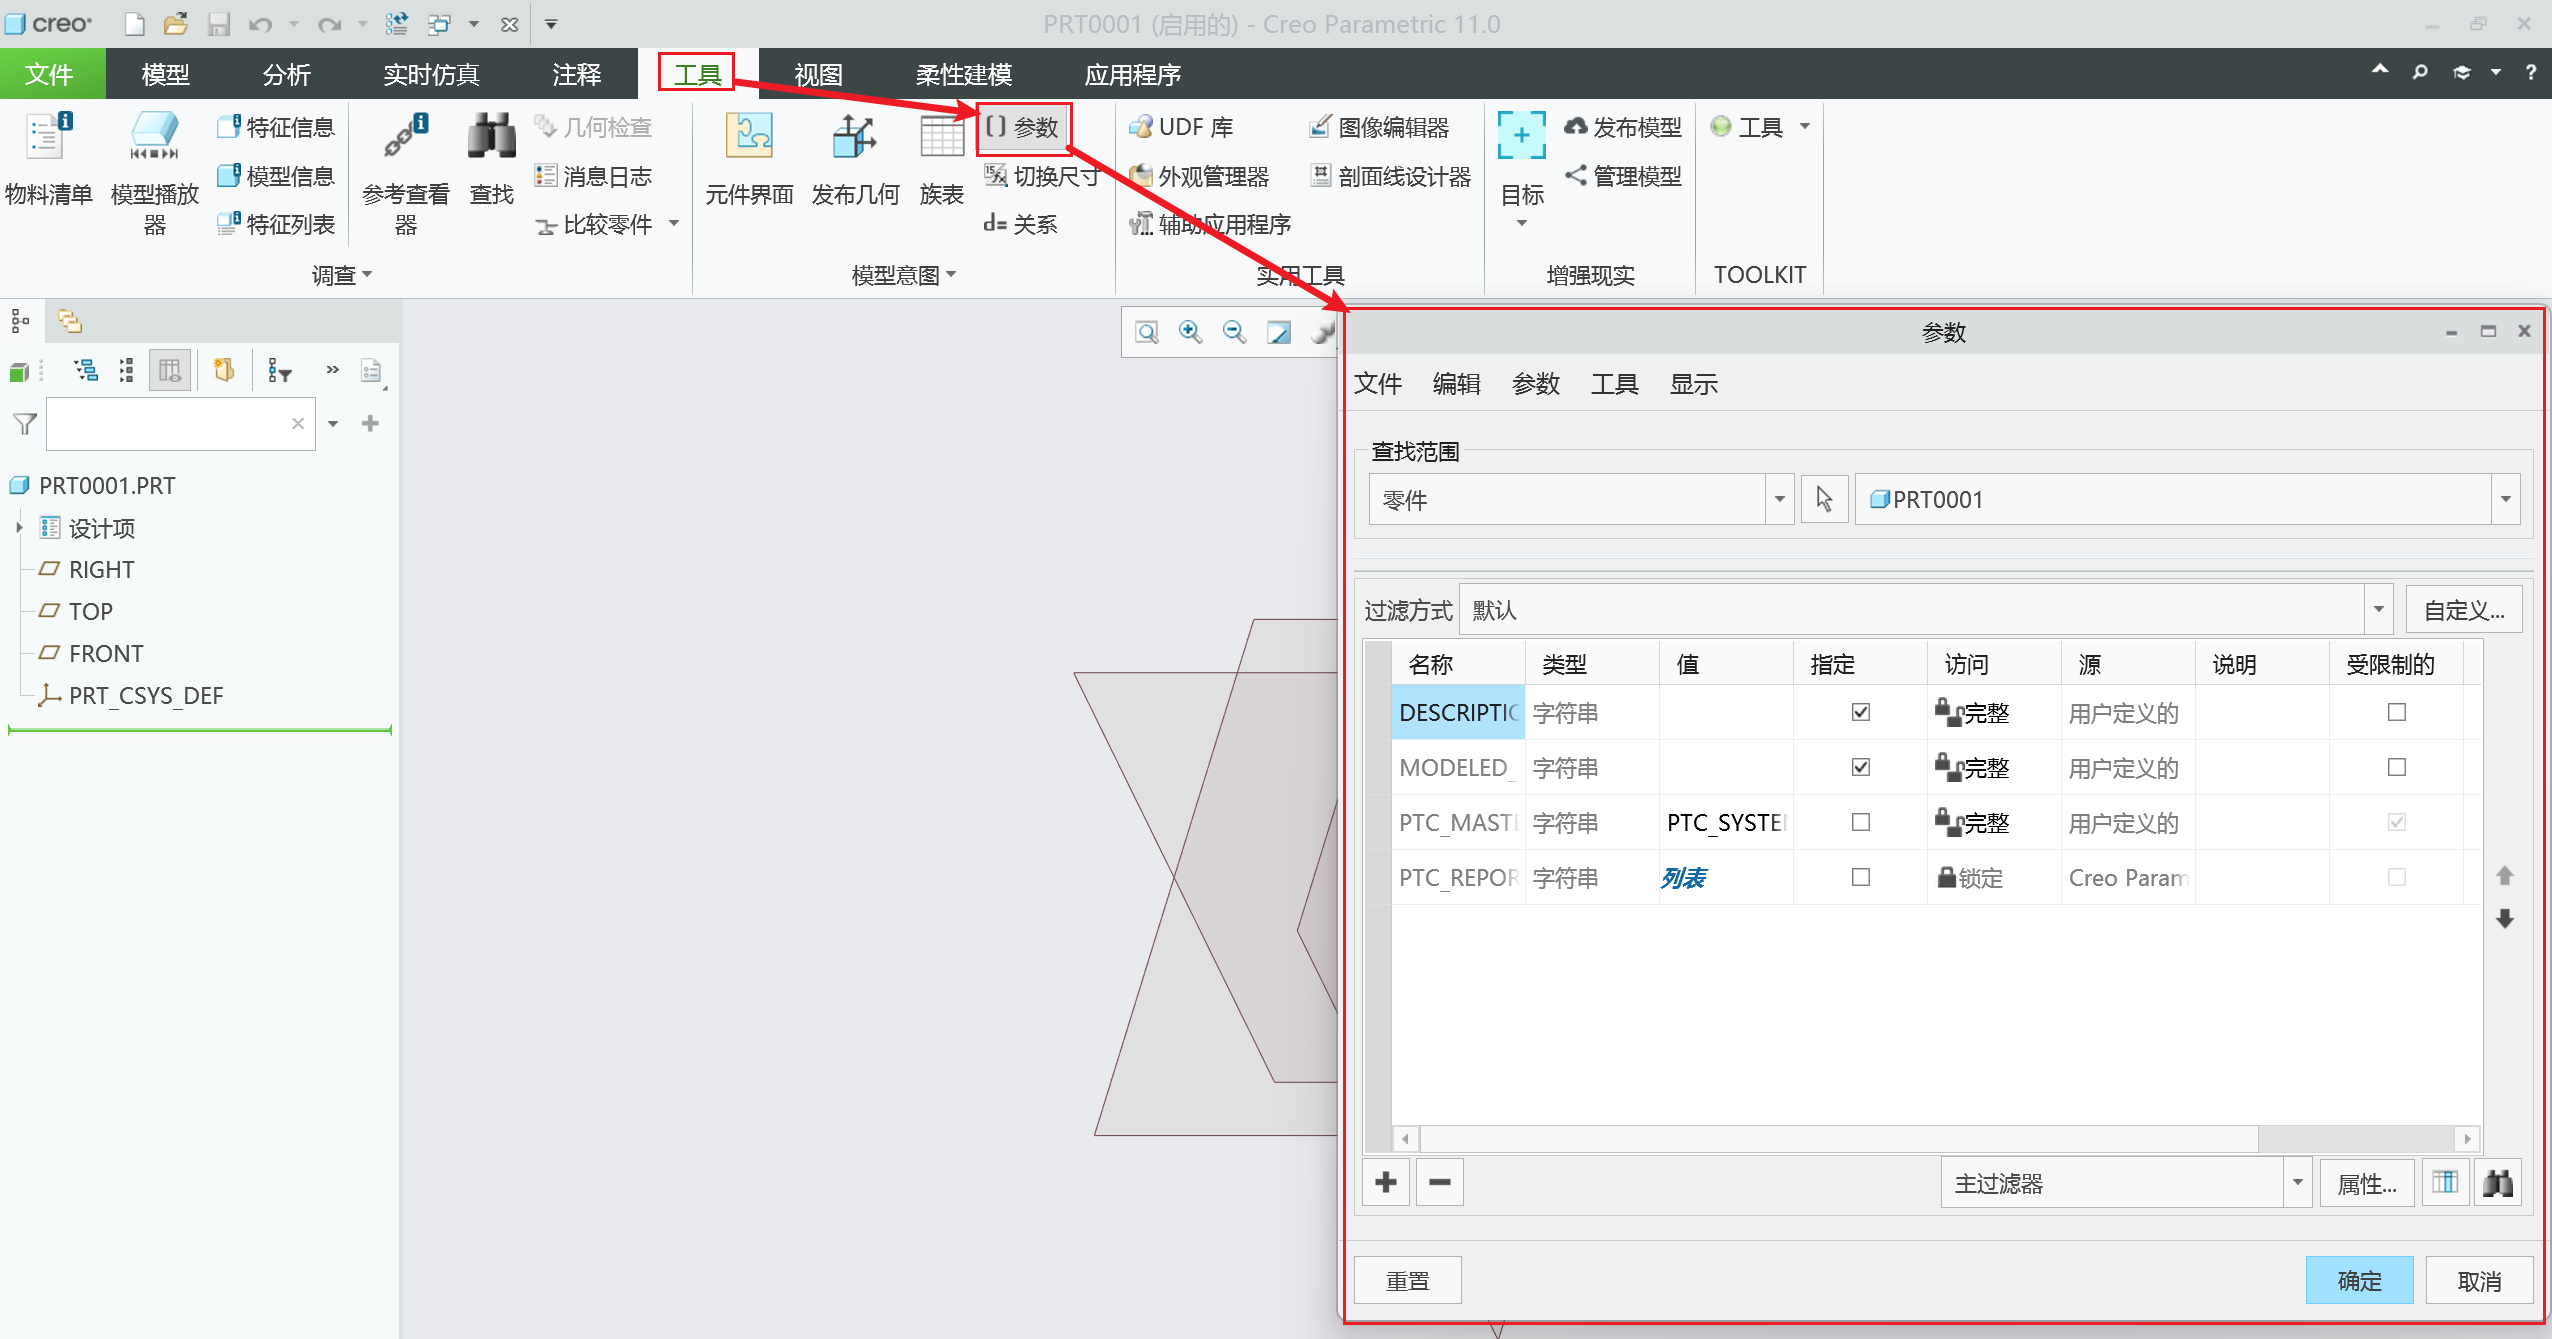This screenshot has height=1339, width=2552.
Task: Open the lookup scope 零件 dropdown
Action: click(x=1779, y=499)
